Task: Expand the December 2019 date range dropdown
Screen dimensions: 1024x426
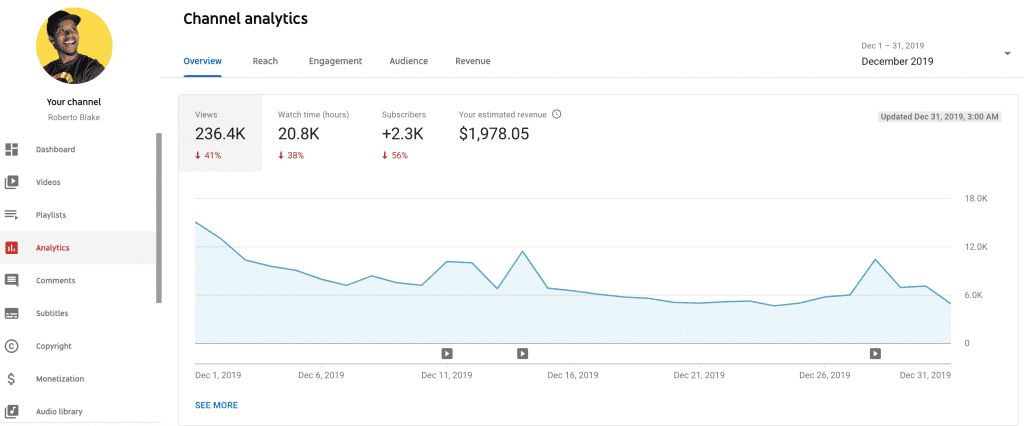Action: coord(1006,54)
